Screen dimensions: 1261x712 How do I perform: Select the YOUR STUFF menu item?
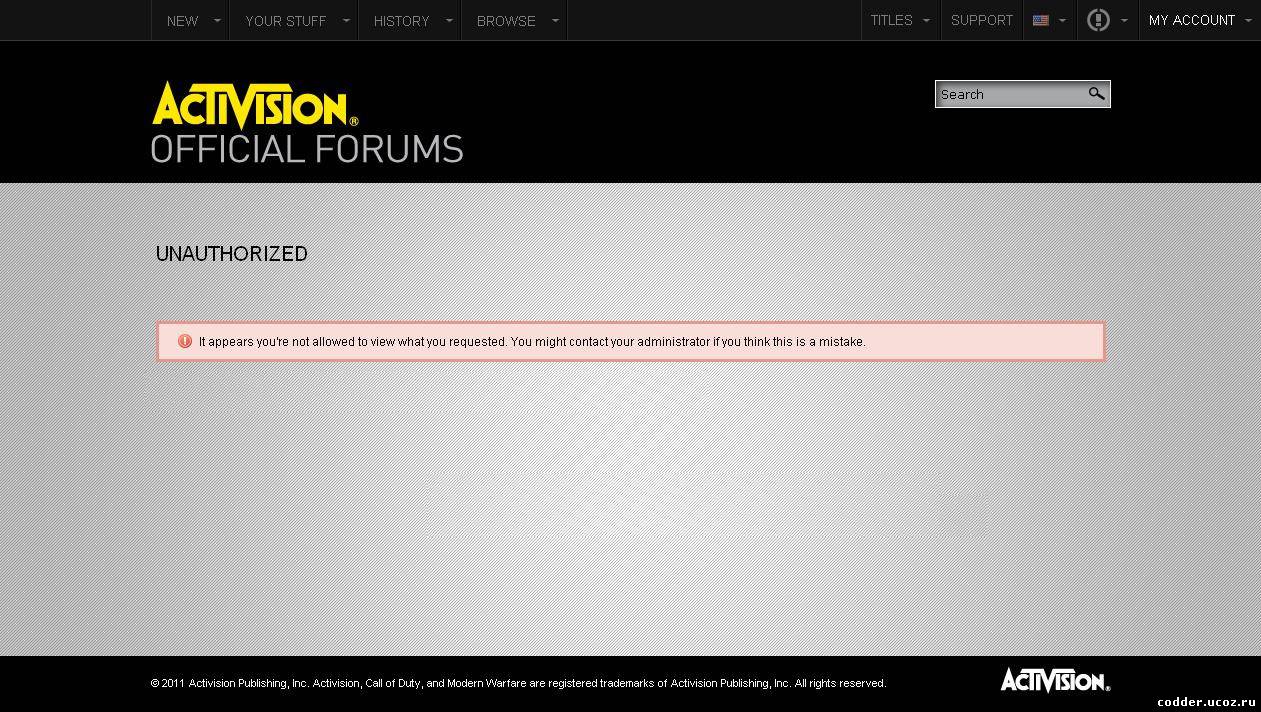285,20
